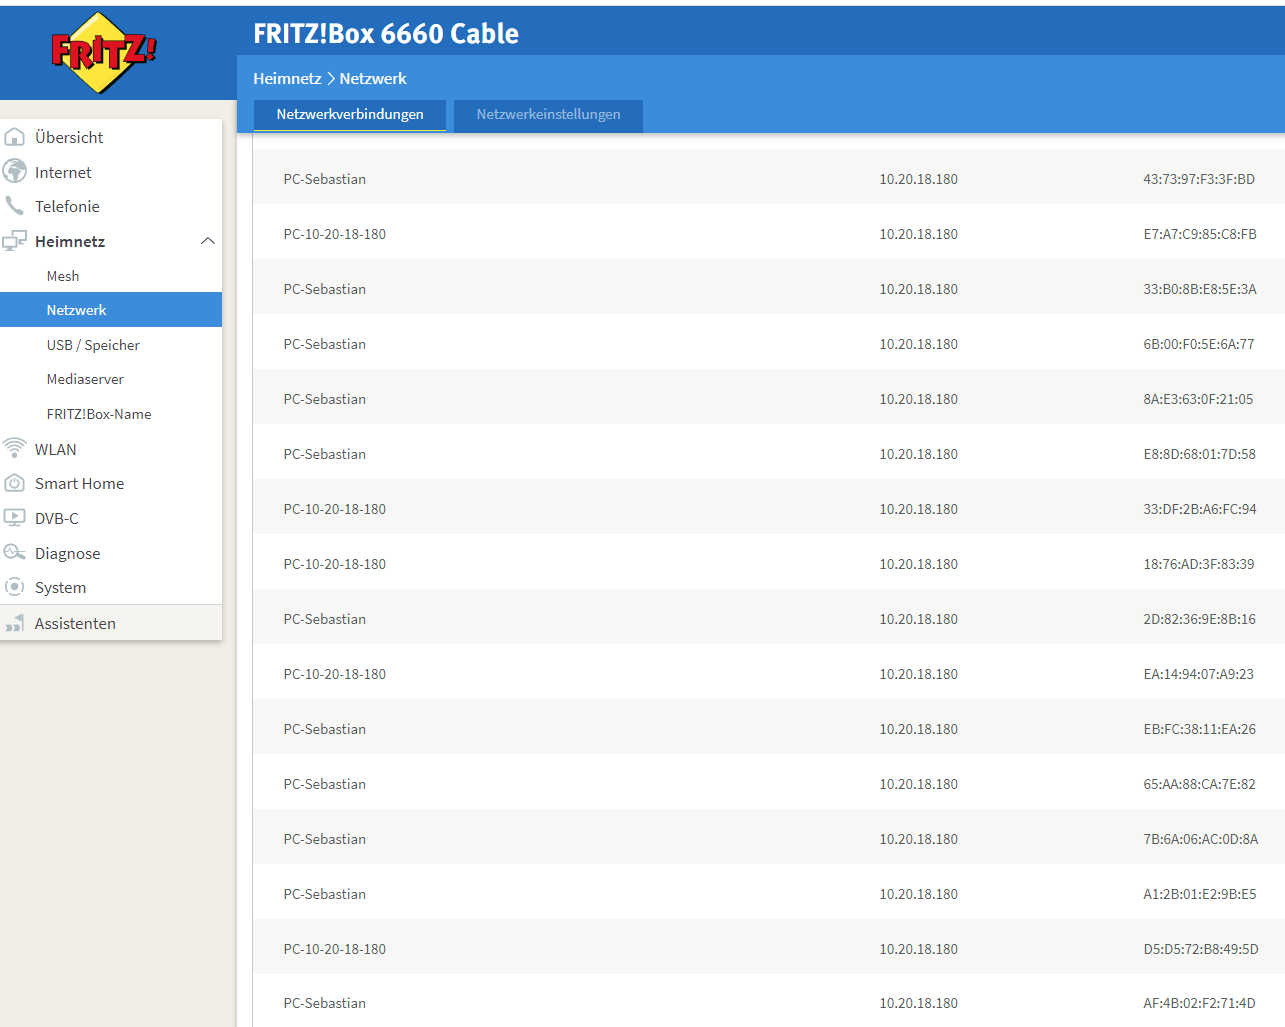
Task: Switch to the Netzwerkverbindungen tab
Action: point(350,115)
